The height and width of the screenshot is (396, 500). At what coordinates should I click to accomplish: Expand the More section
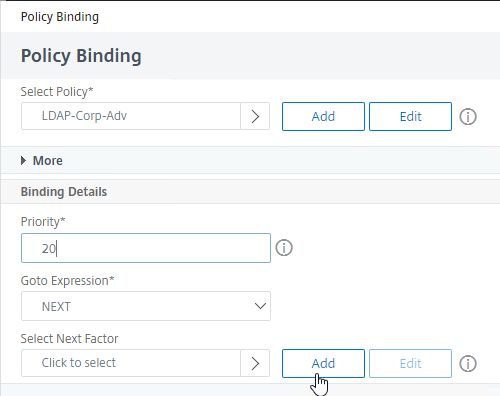tap(42, 161)
